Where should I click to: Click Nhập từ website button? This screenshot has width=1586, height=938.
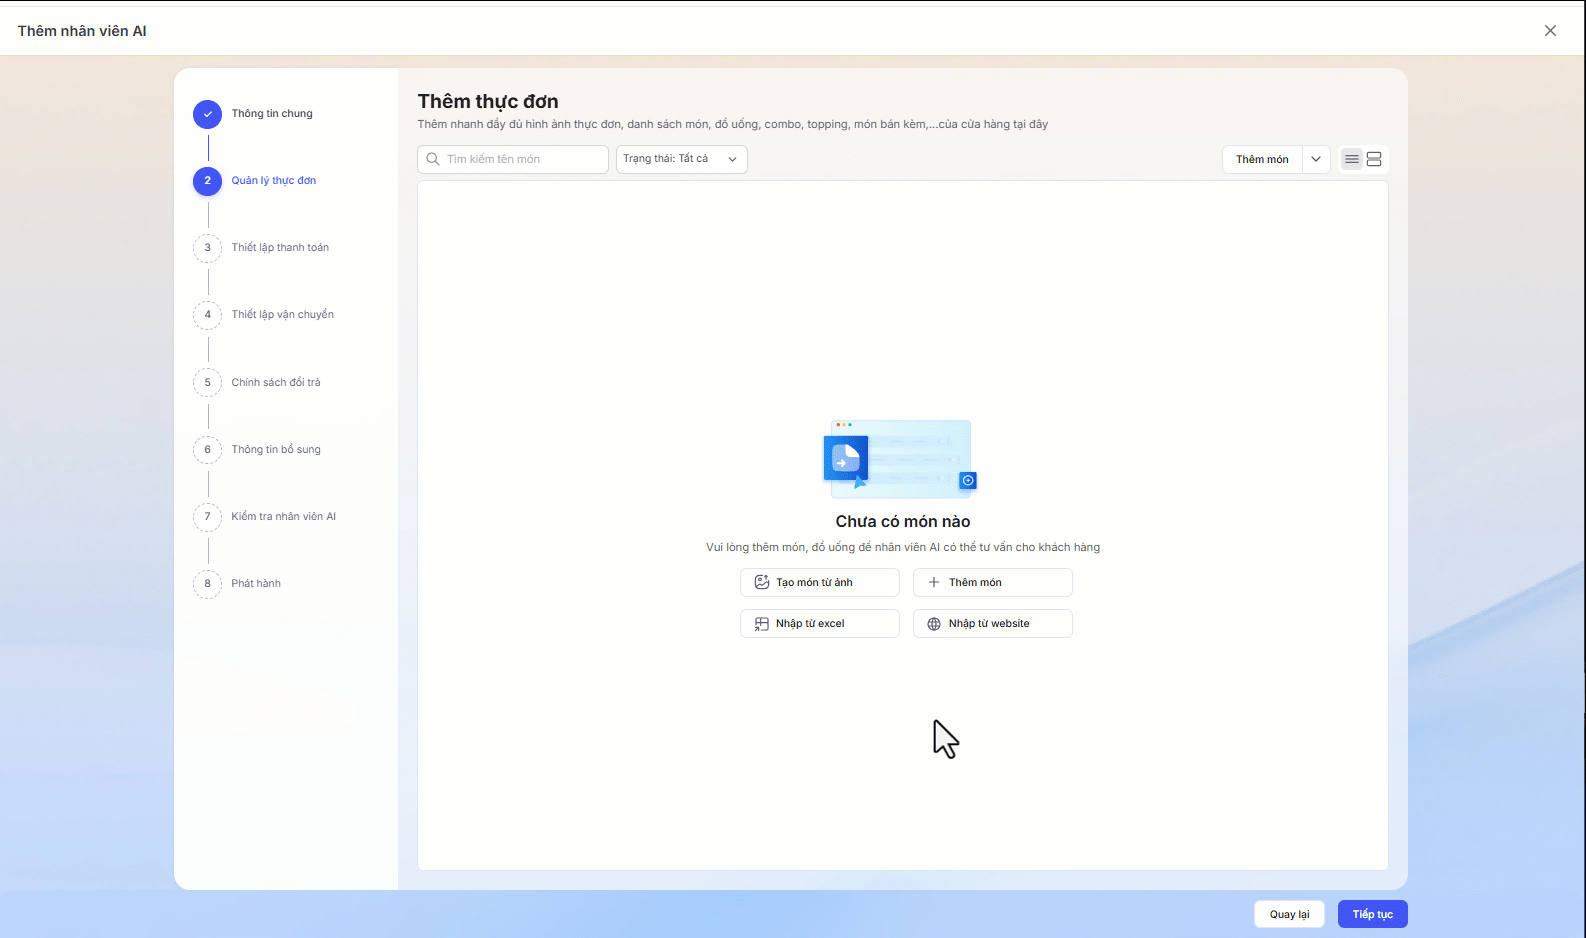point(992,623)
